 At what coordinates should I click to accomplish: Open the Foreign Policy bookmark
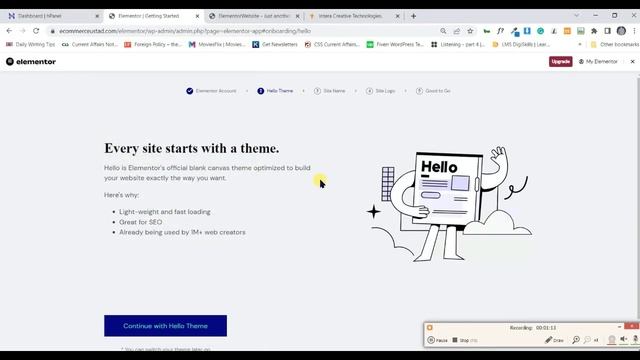153,44
